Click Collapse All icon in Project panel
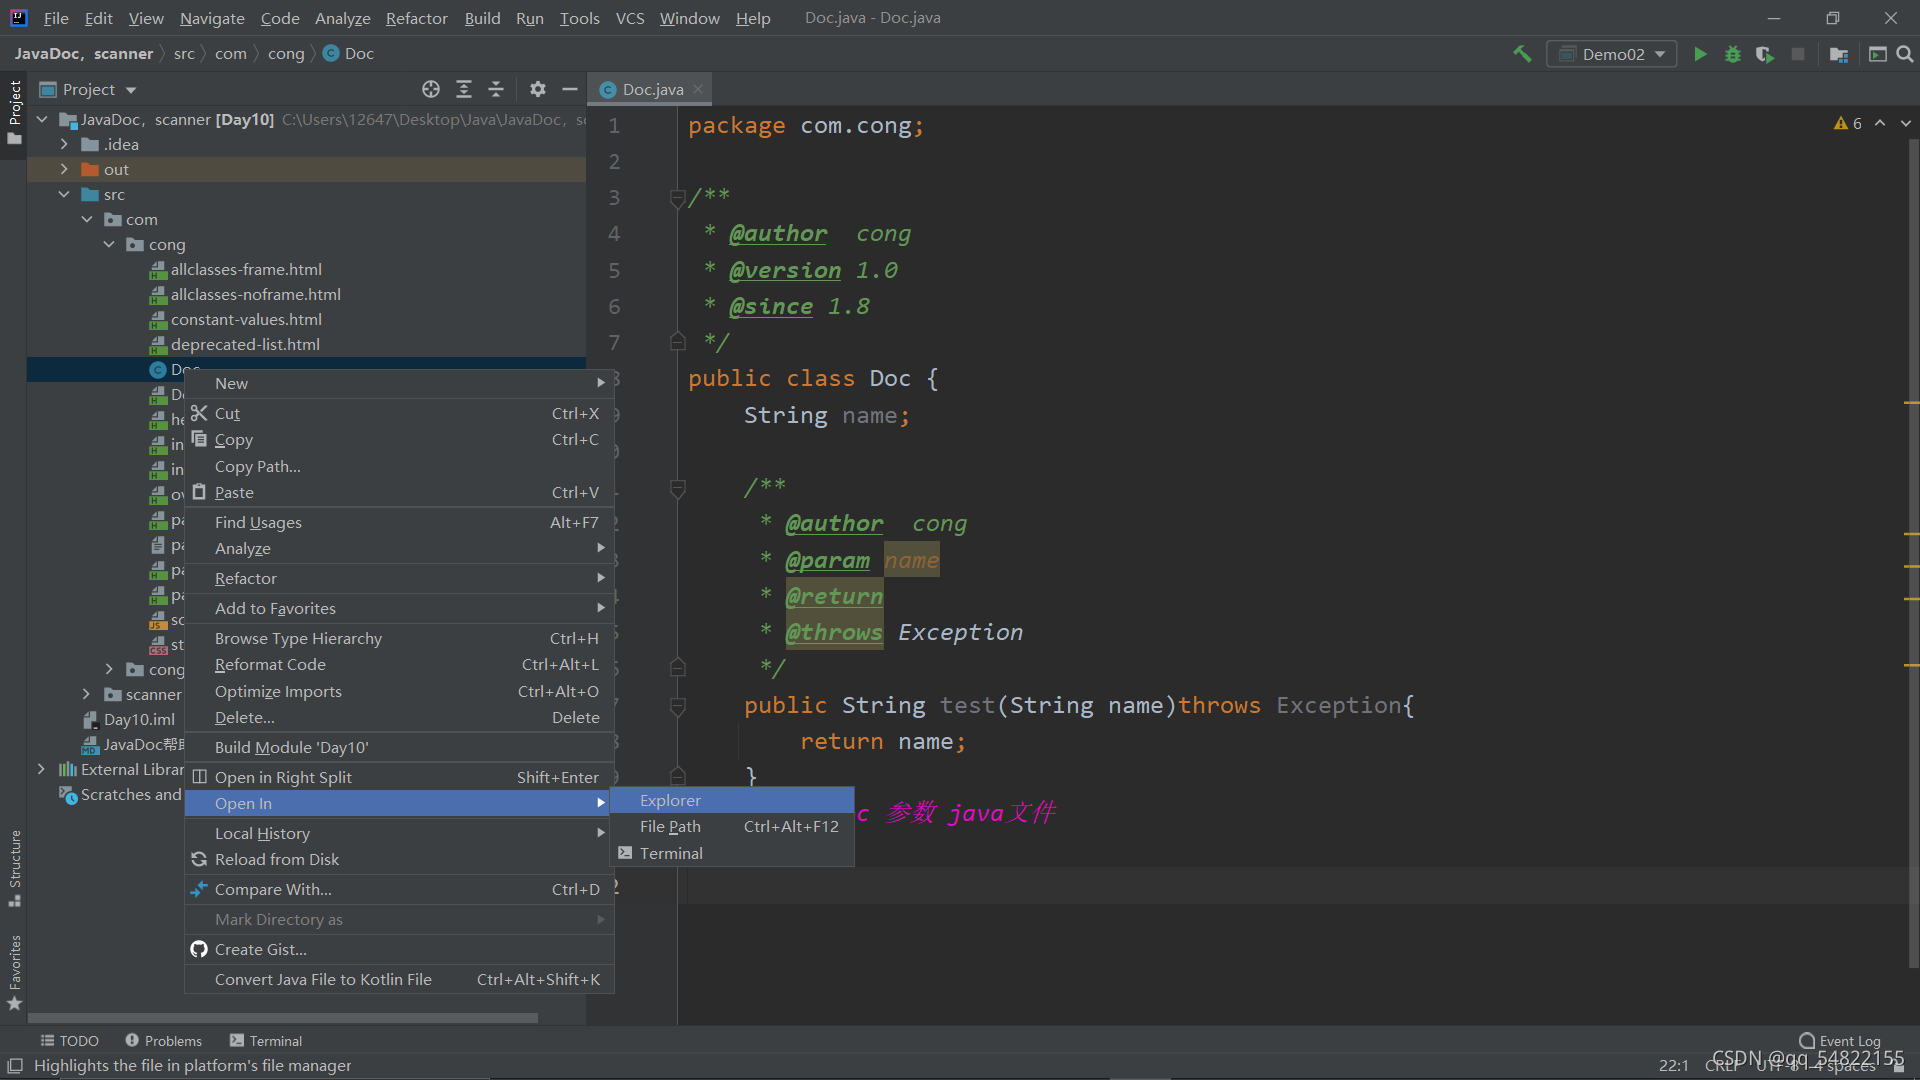Screen dimensions: 1920x1080 pos(496,89)
